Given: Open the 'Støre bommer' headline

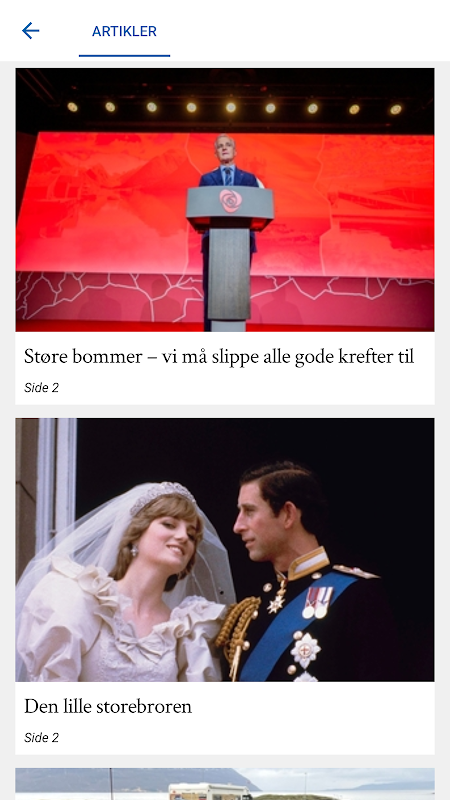Looking at the screenshot, I should tap(219, 356).
